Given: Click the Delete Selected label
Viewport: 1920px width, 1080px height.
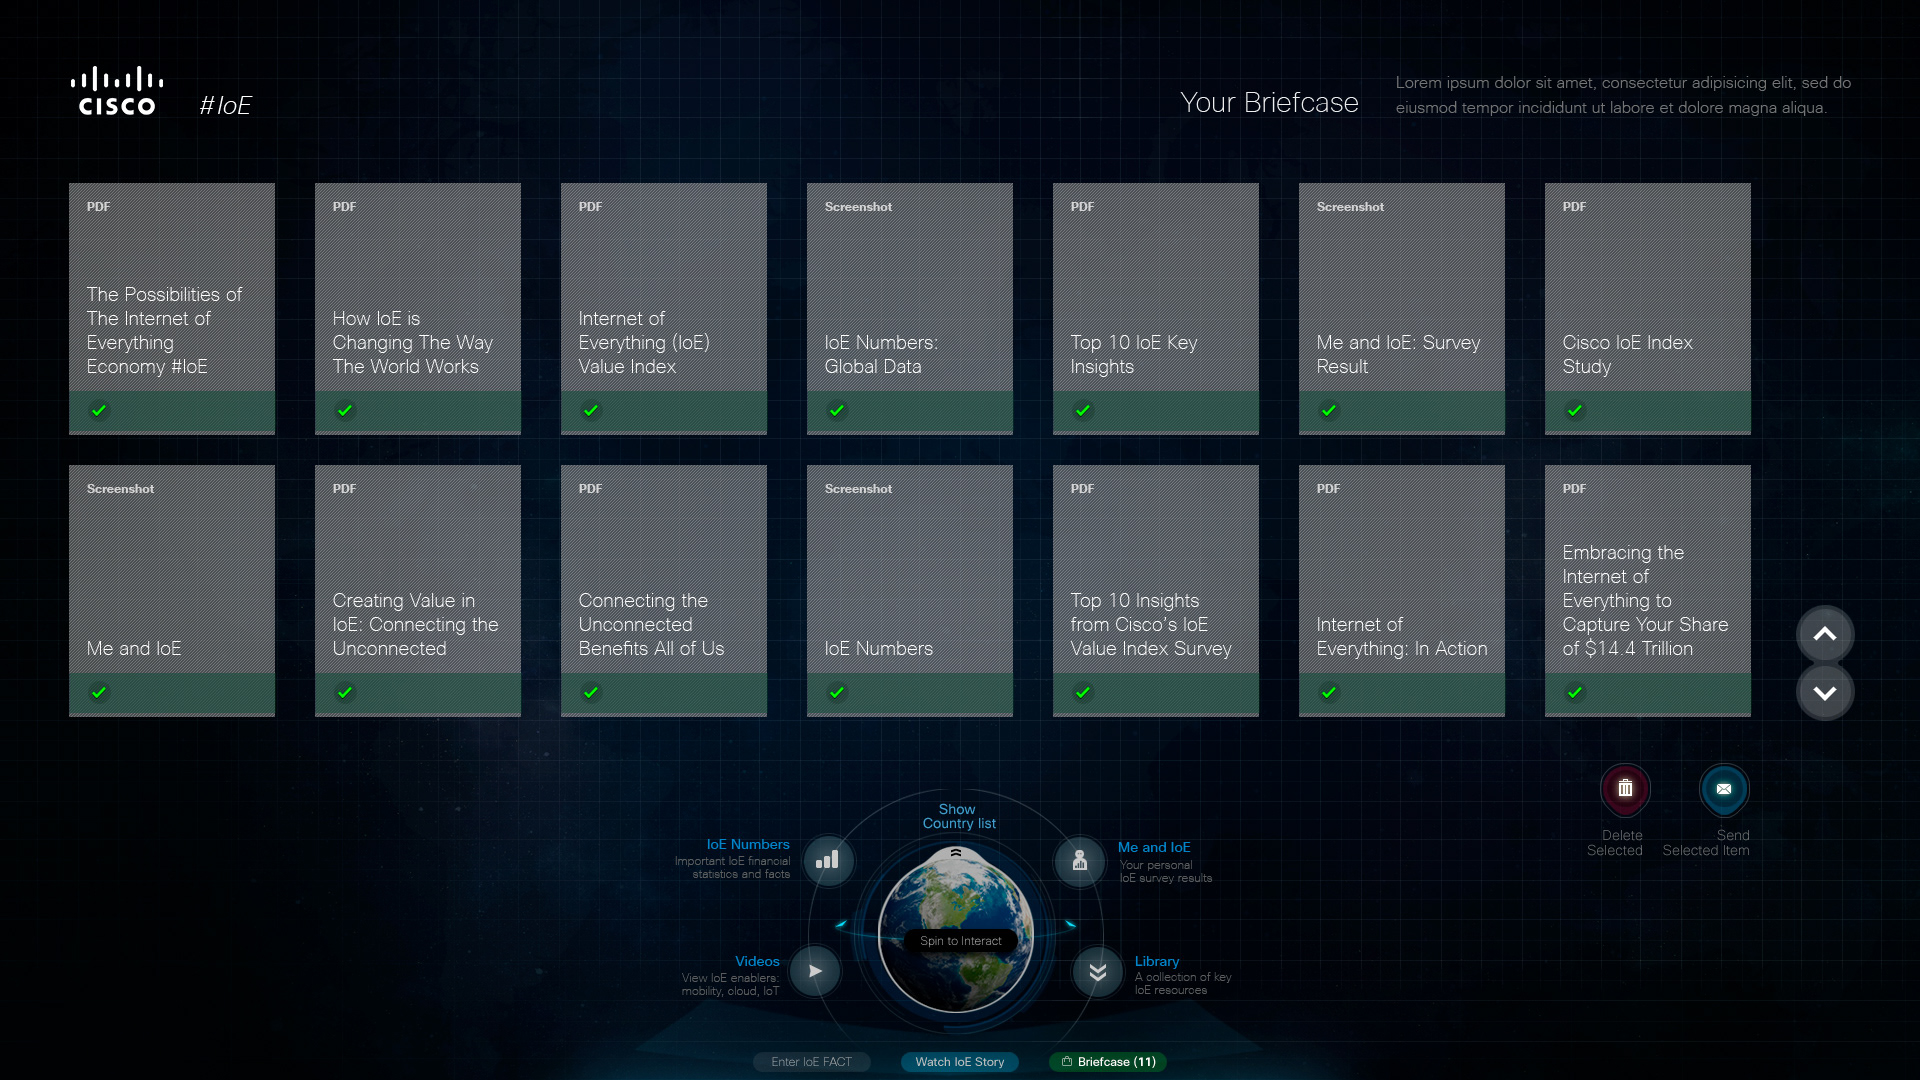Looking at the screenshot, I should coord(1615,843).
